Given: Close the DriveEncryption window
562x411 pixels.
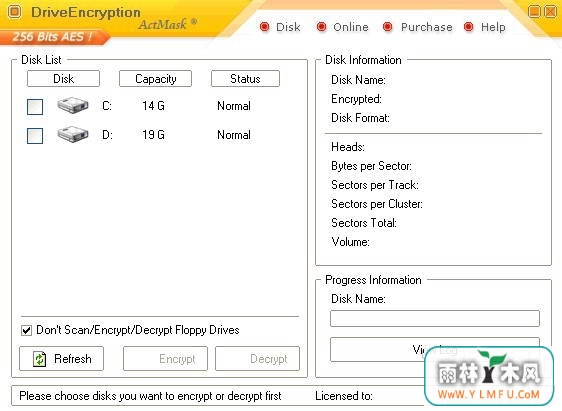Looking at the screenshot, I should (x=550, y=11).
